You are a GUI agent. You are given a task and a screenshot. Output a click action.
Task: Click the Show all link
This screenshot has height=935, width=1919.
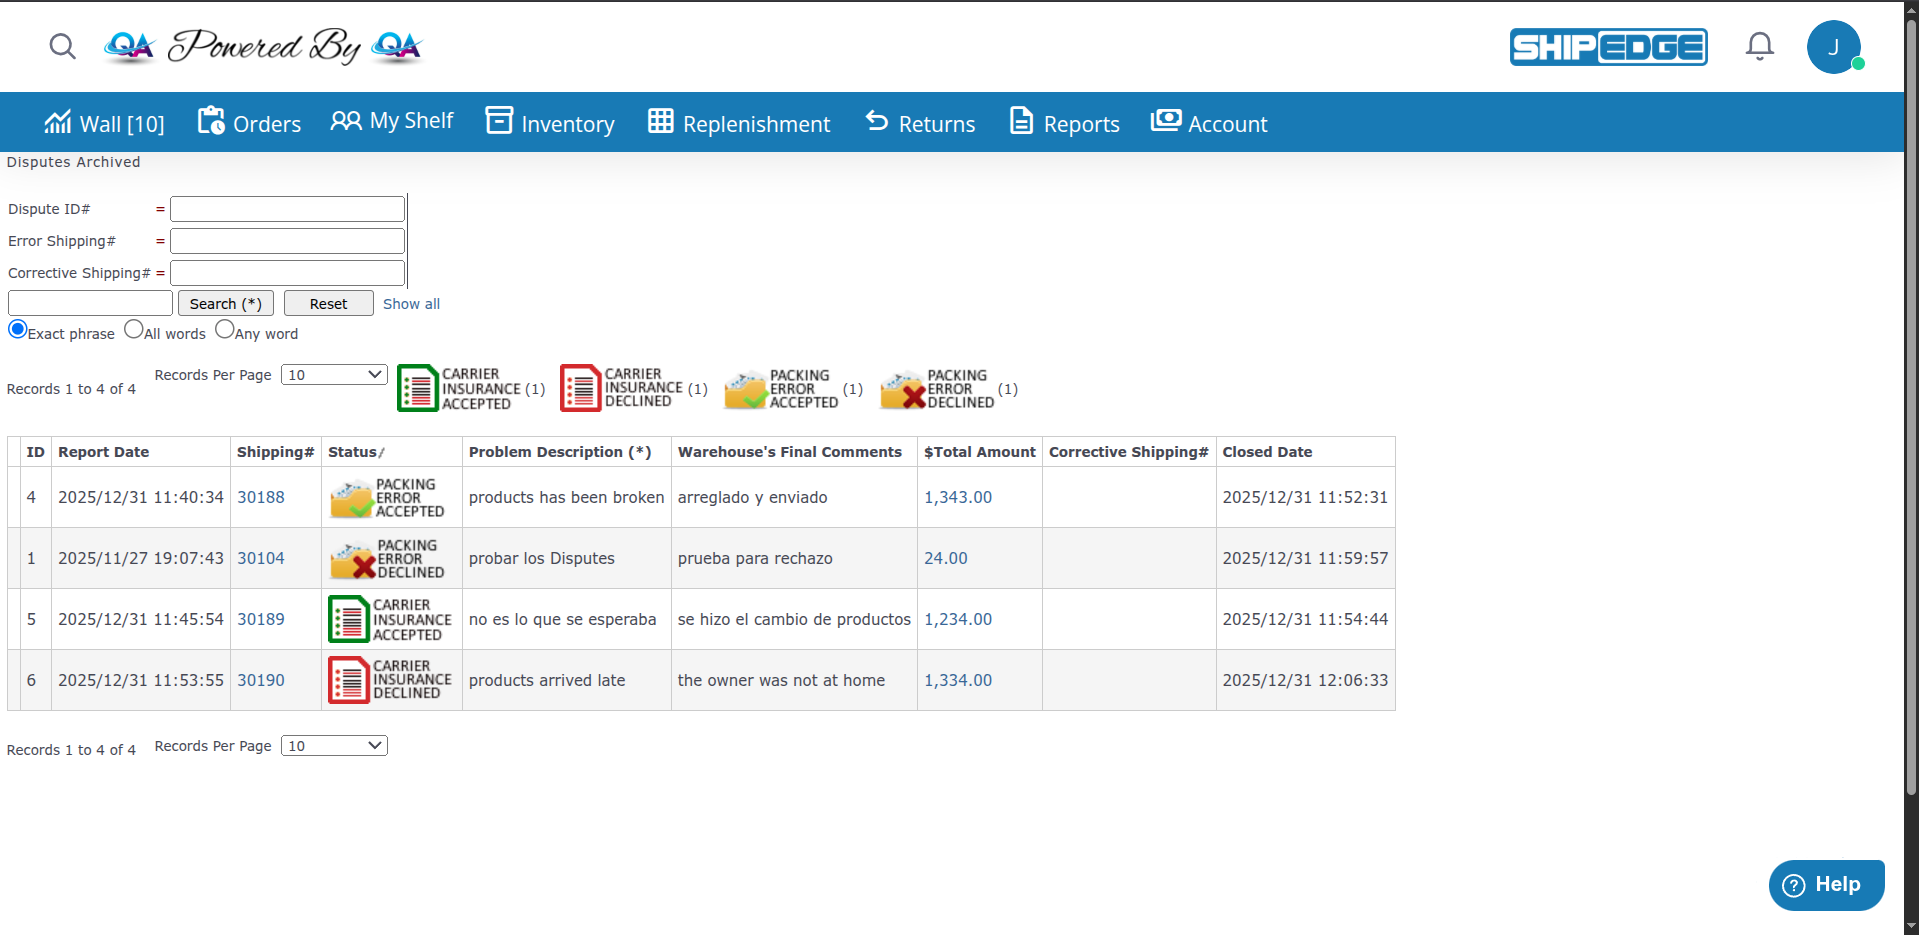click(x=411, y=304)
